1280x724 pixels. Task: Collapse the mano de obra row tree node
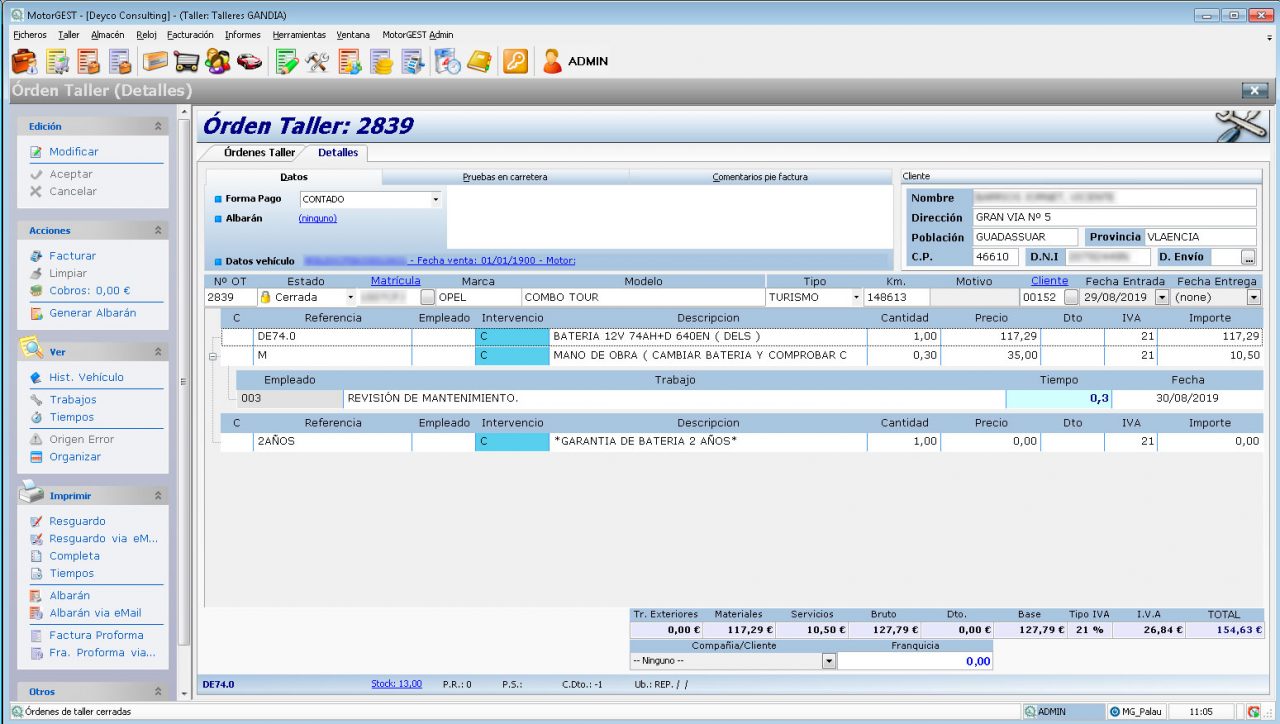(212, 356)
